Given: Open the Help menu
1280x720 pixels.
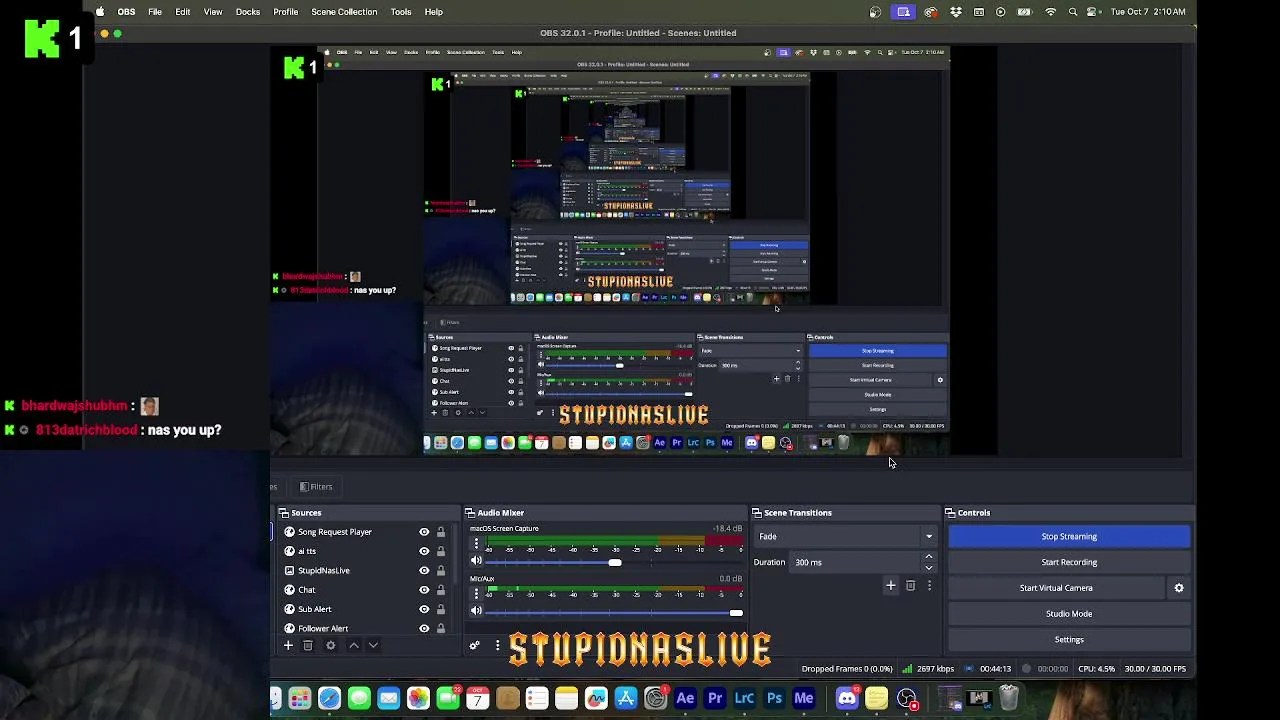Looking at the screenshot, I should 434,12.
